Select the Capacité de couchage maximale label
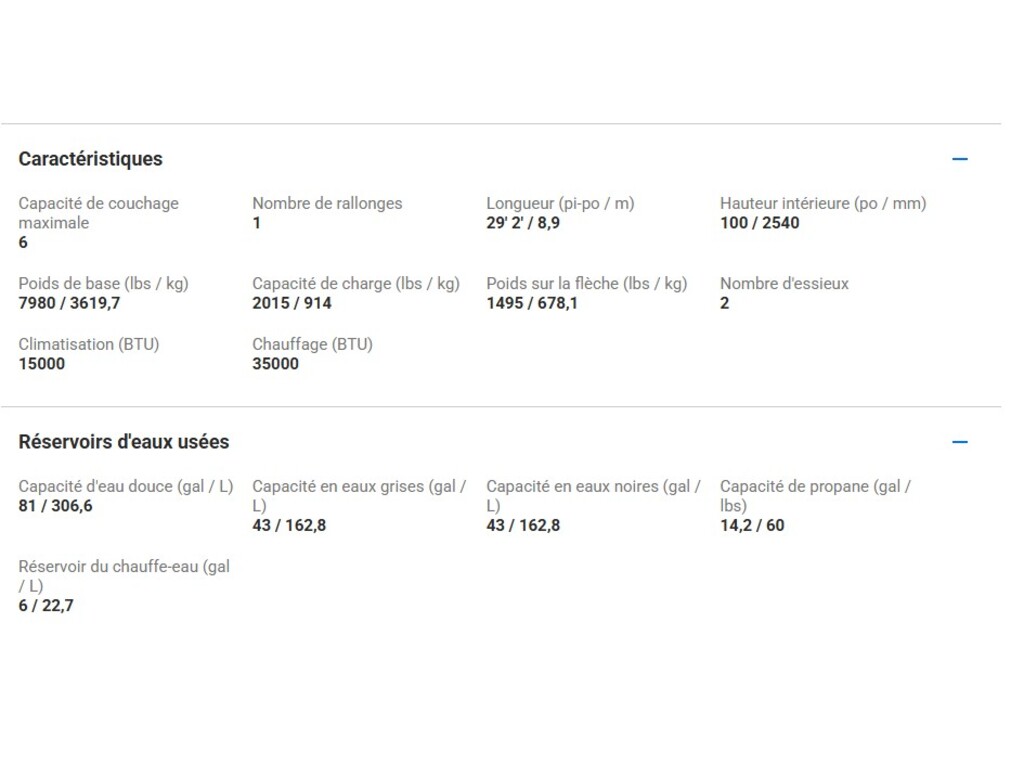This screenshot has width=1024, height=768. click(98, 213)
